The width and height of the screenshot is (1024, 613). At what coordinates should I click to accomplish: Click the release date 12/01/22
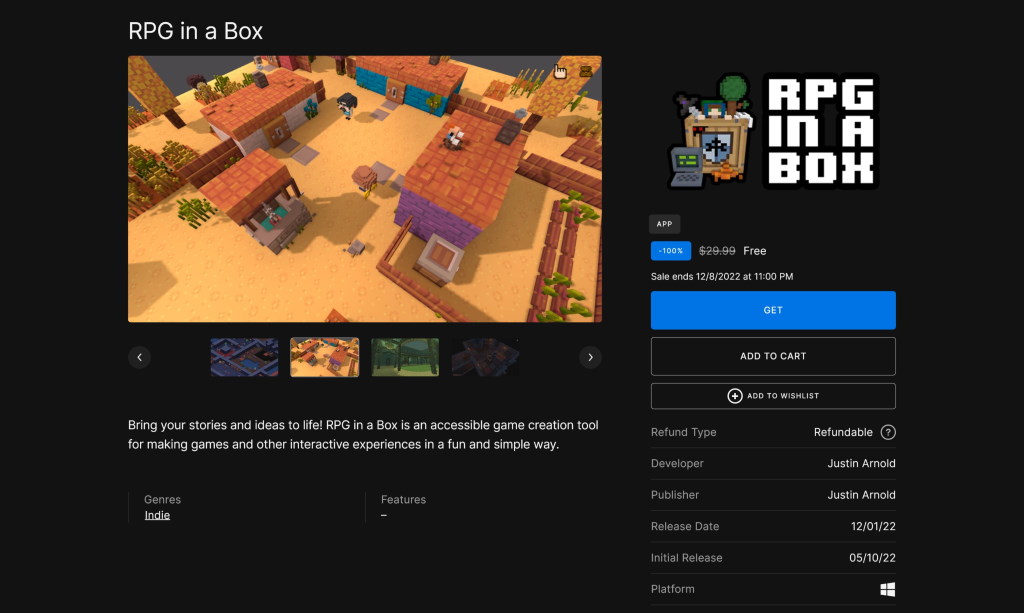(x=872, y=526)
